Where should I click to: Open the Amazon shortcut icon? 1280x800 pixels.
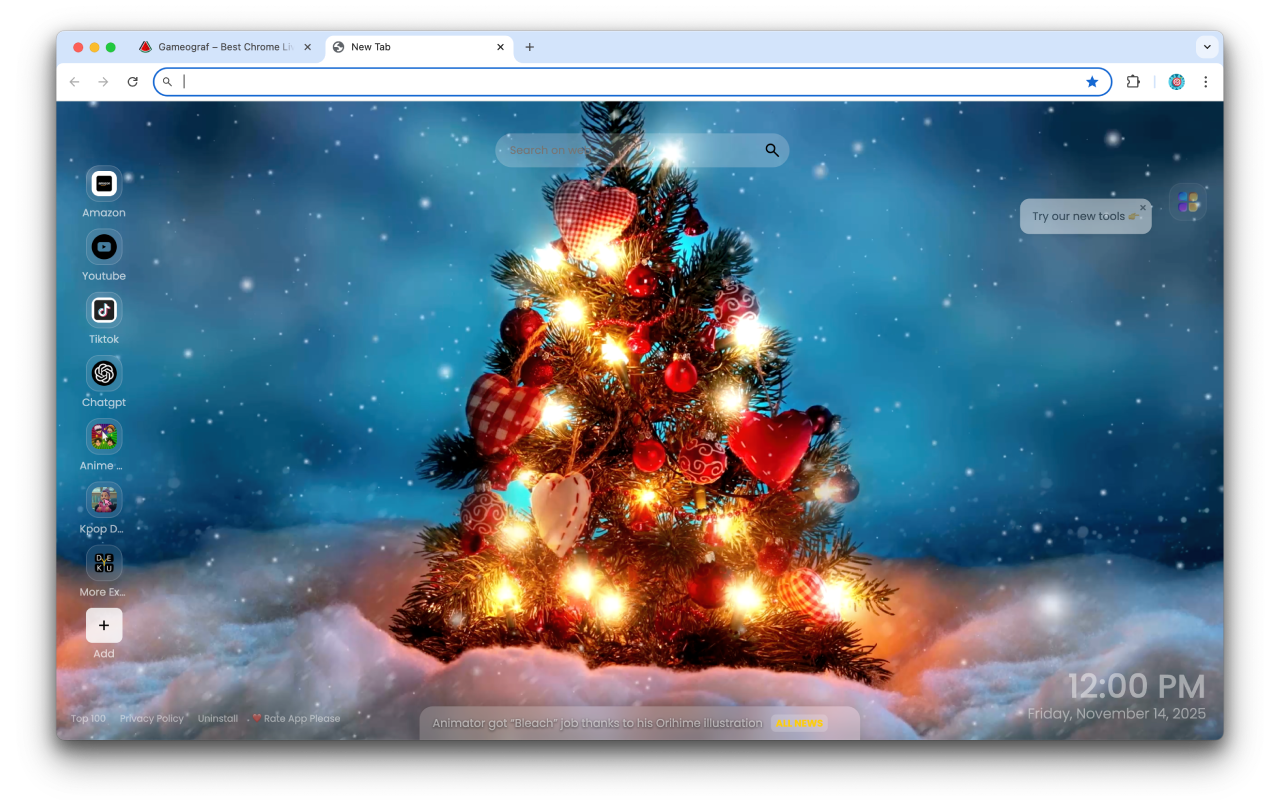pos(104,184)
